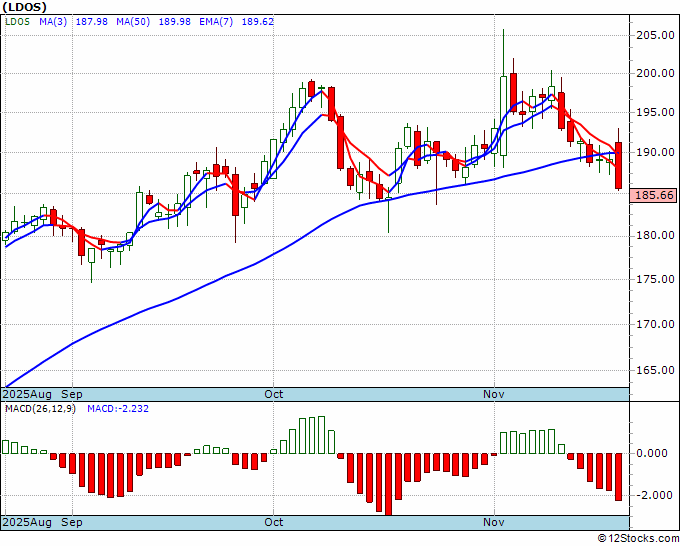Image resolution: width=680 pixels, height=546 pixels.
Task: Select the green LDOS legend label
Action: 17,21
